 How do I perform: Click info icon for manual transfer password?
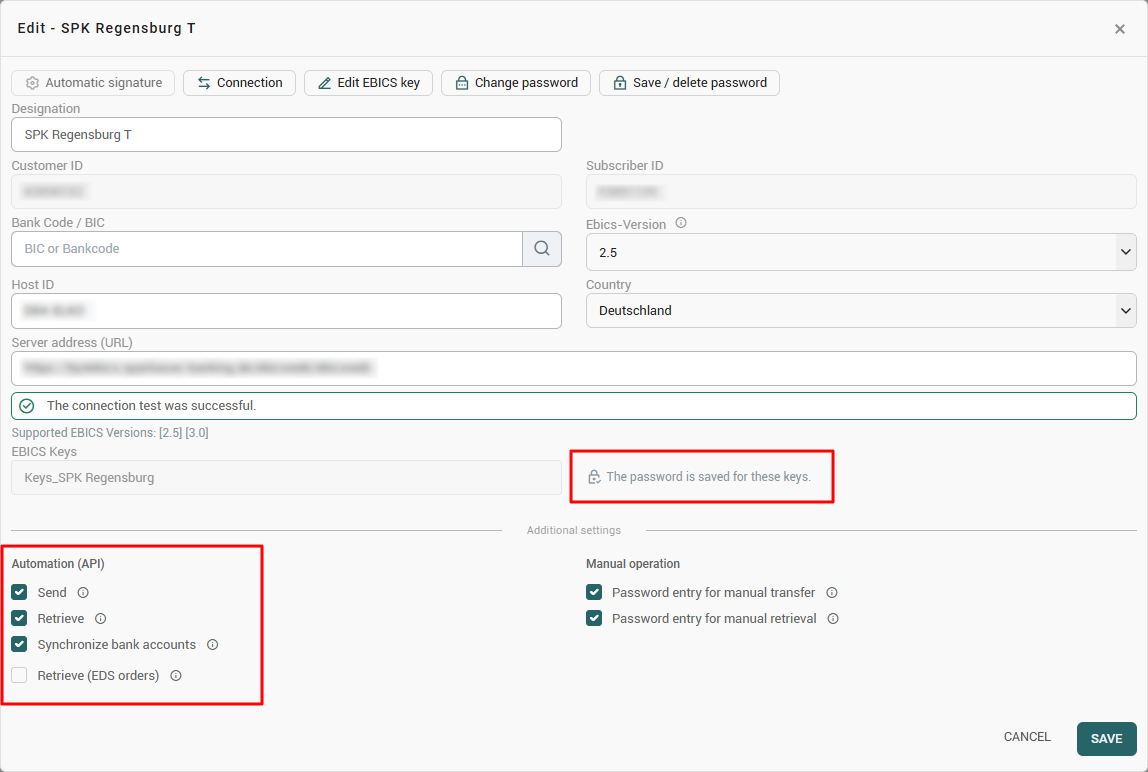pos(832,593)
